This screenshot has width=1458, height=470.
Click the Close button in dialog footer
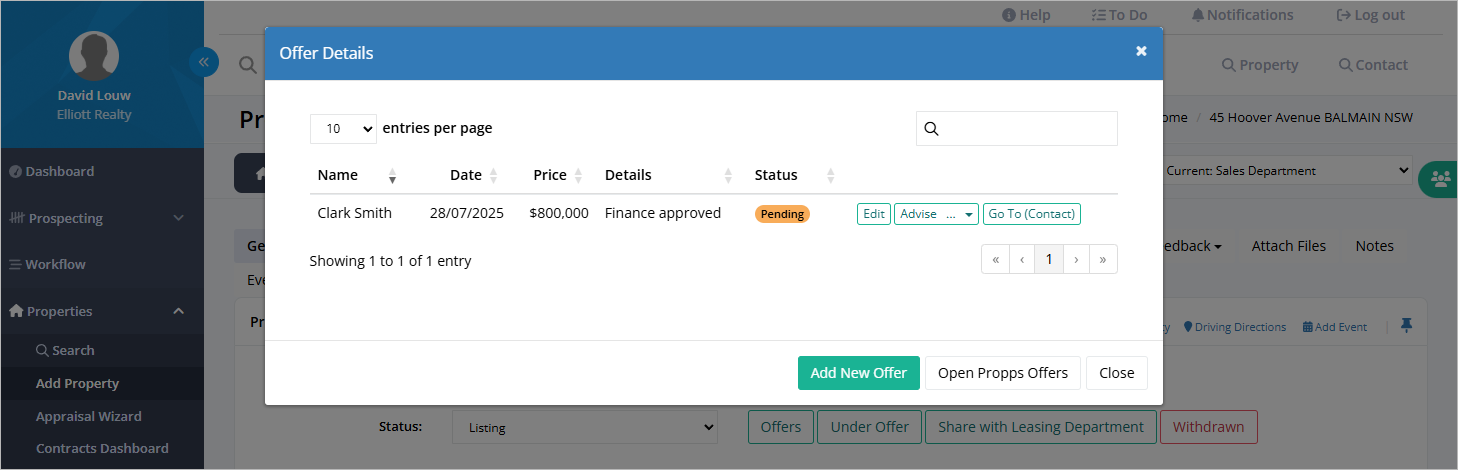tap(1117, 373)
